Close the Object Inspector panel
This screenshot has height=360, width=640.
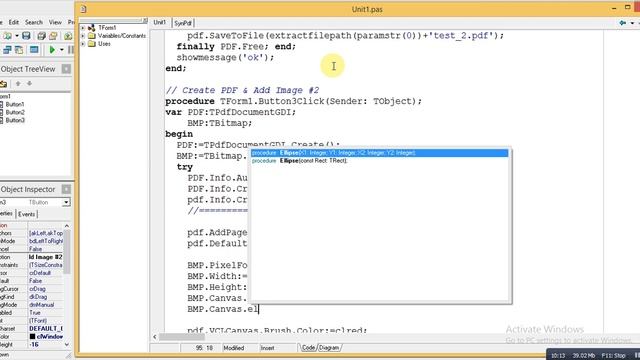66,189
